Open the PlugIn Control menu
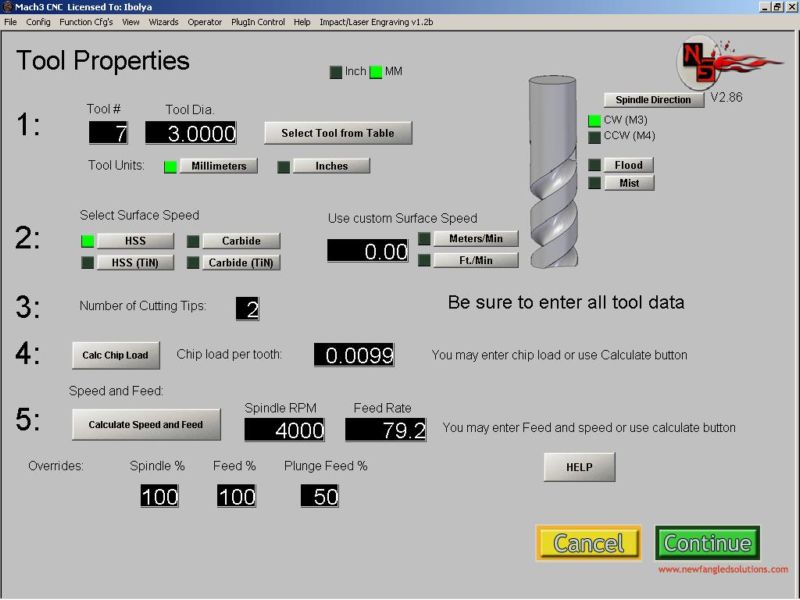800x600 pixels. click(258, 21)
